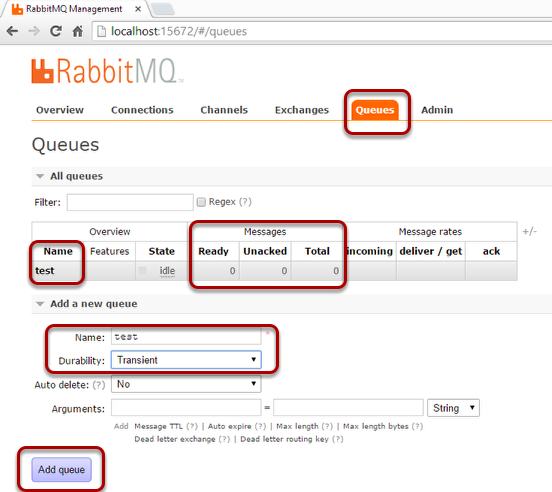Open the String argument type dropdown
This screenshot has width=552, height=492.
453,408
